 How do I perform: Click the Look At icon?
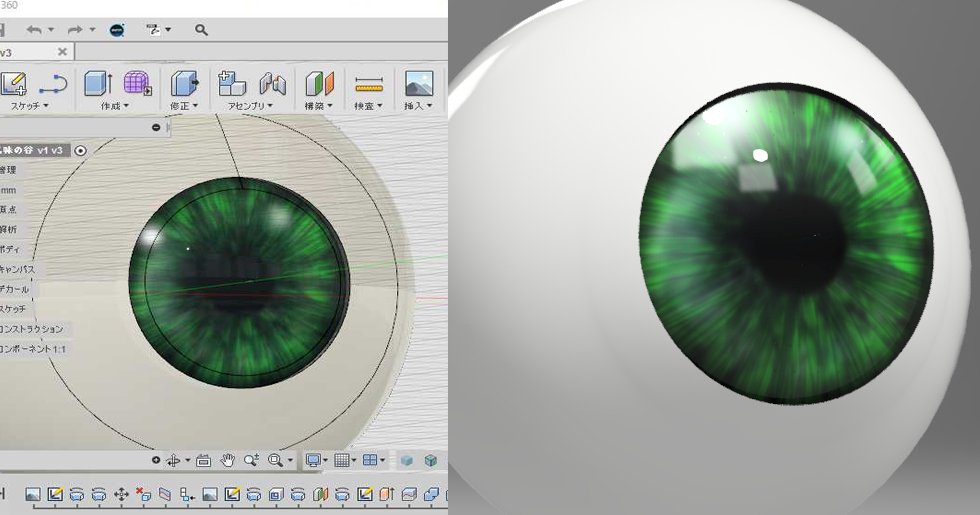203,461
